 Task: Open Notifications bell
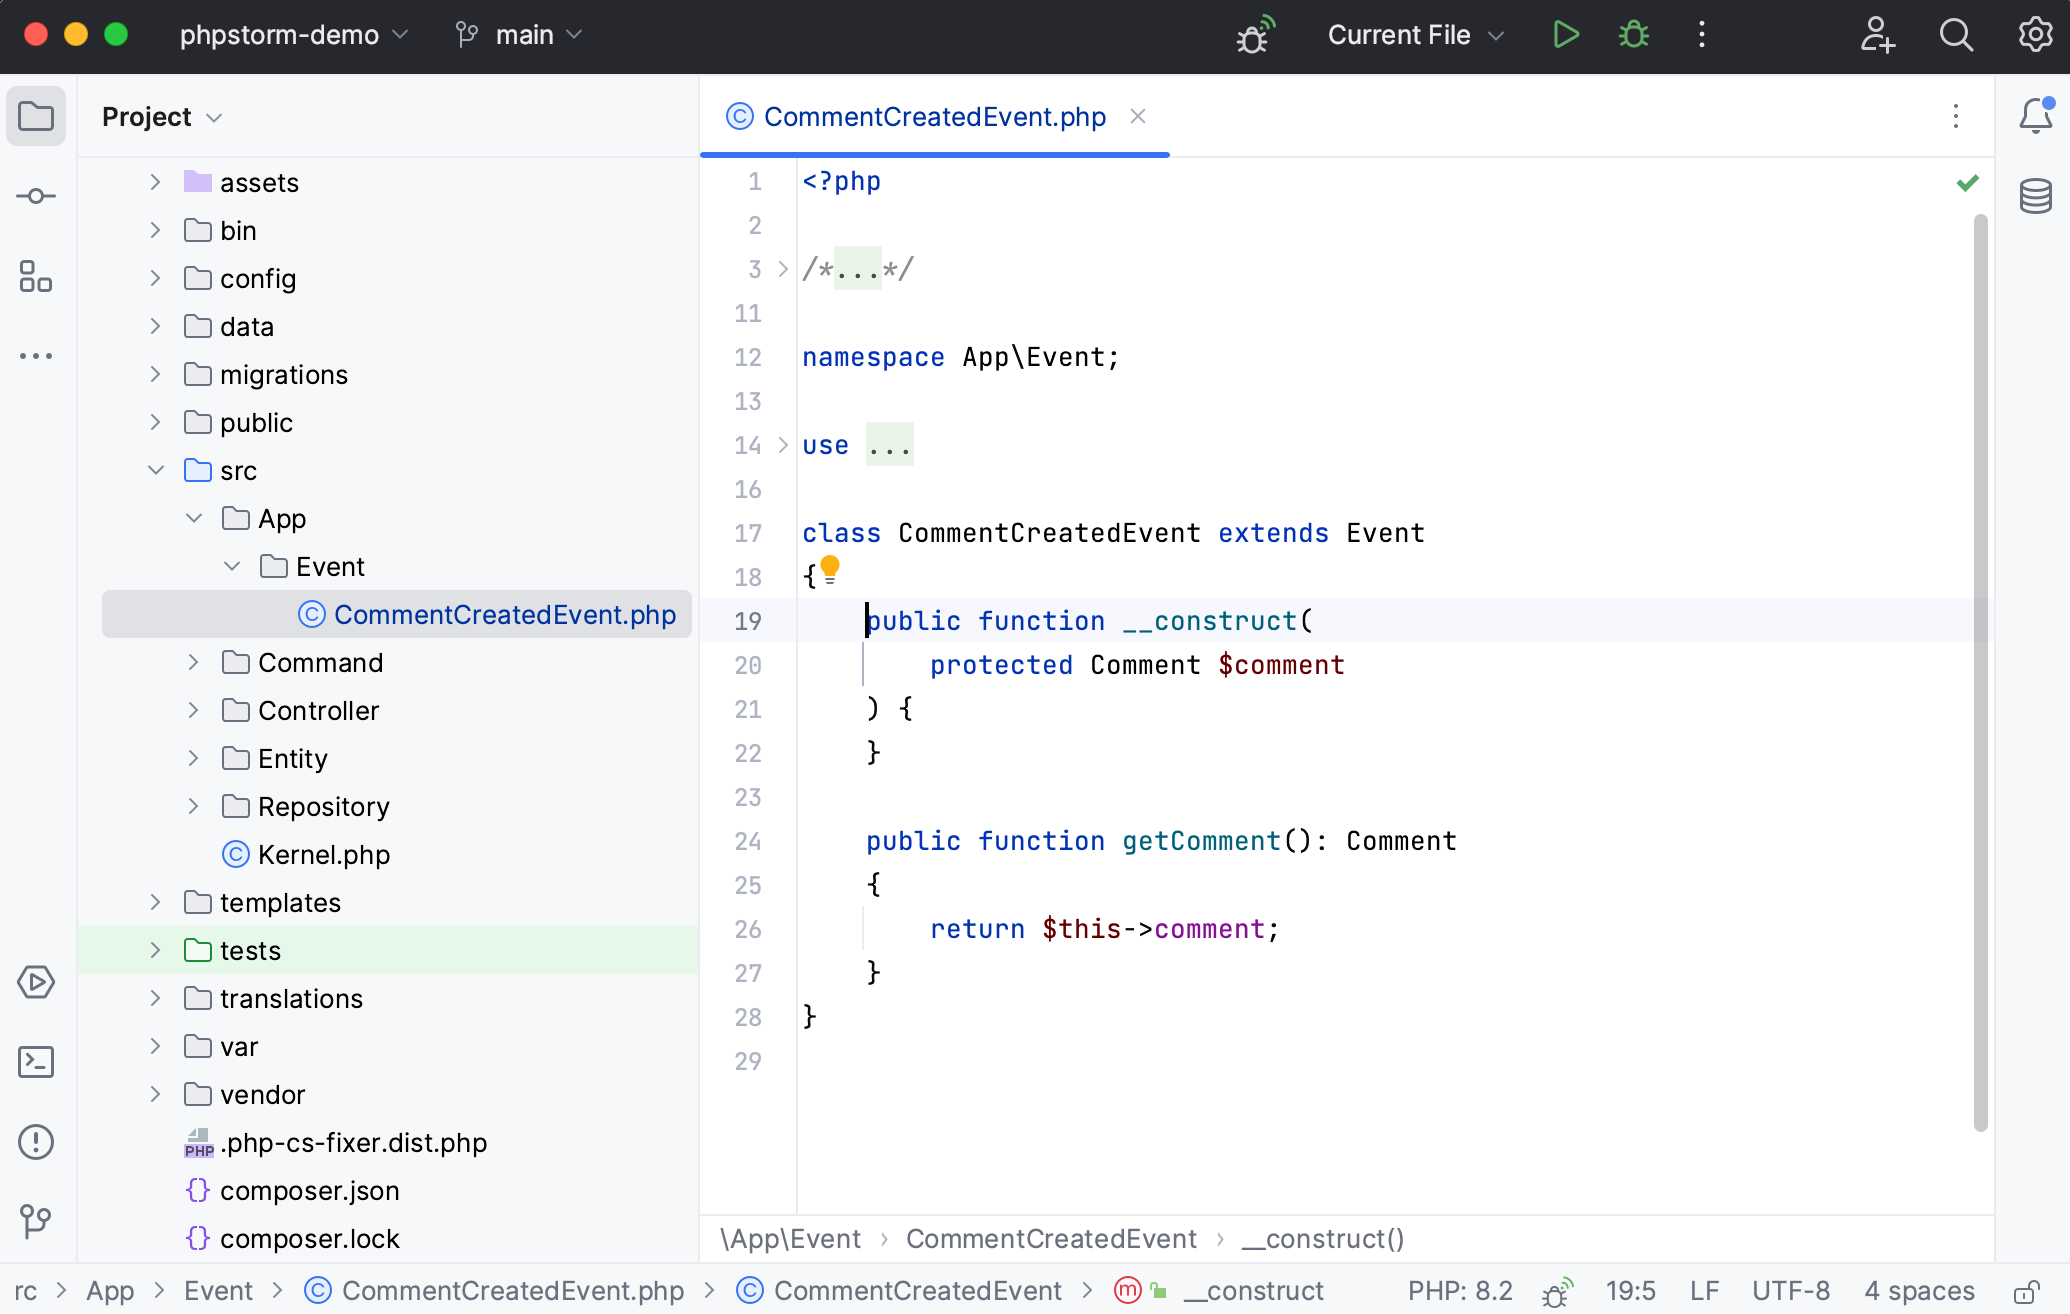(x=2036, y=116)
